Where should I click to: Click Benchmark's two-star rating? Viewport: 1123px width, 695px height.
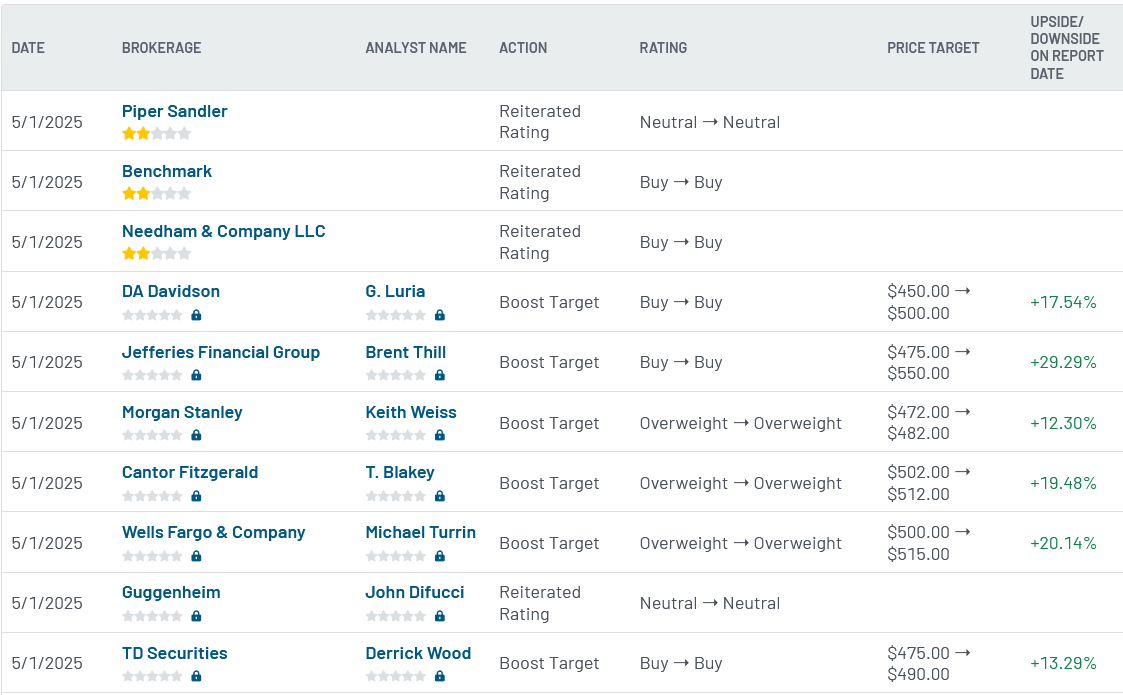[156, 193]
